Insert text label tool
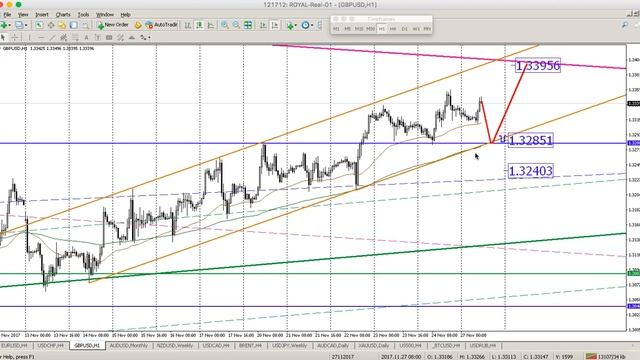This screenshot has height=360, width=640. tap(98, 37)
